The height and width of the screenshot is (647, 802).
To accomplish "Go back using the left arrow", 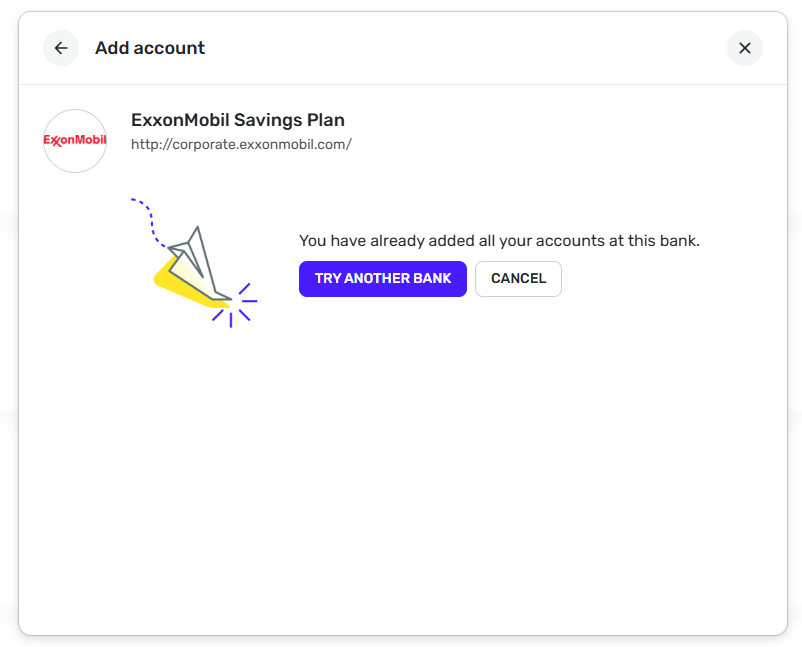I will pyautogui.click(x=61, y=48).
